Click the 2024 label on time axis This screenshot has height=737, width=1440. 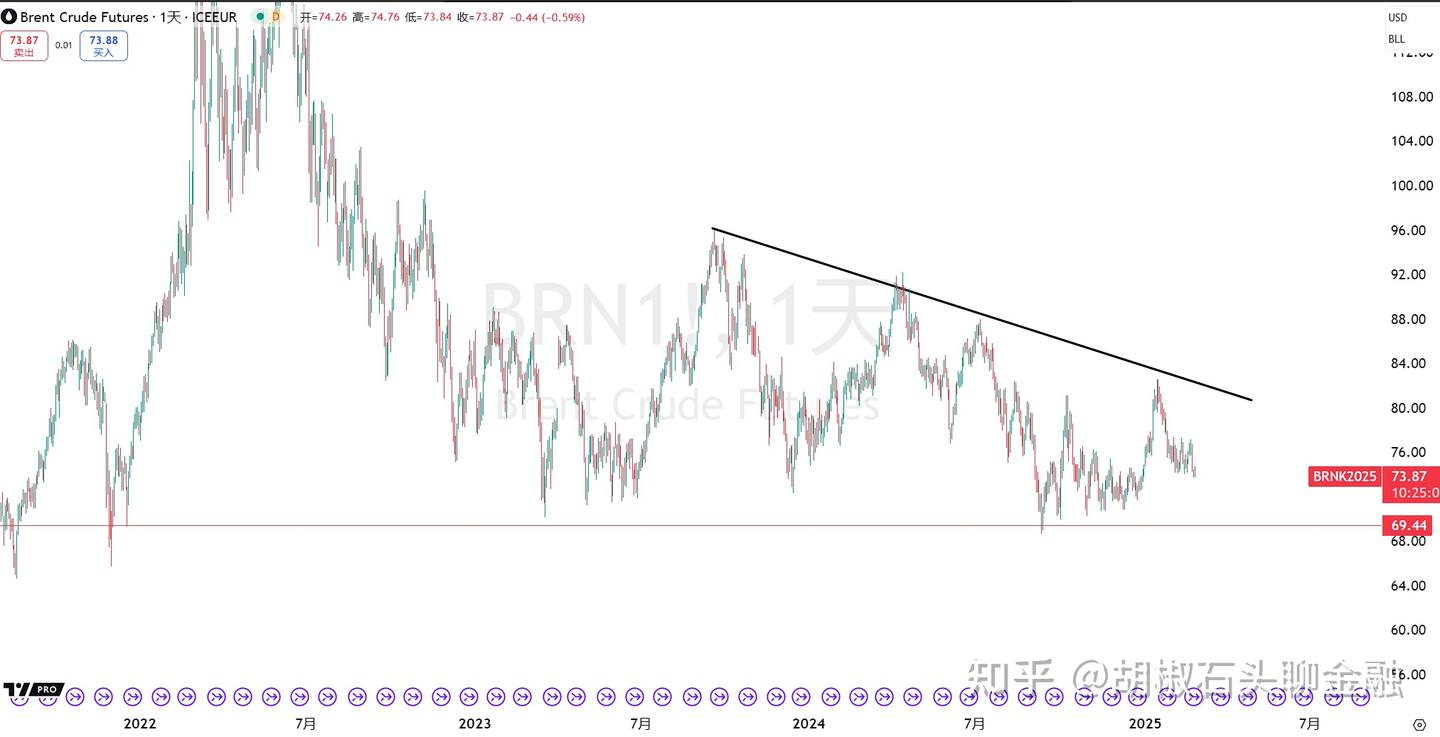pos(808,723)
